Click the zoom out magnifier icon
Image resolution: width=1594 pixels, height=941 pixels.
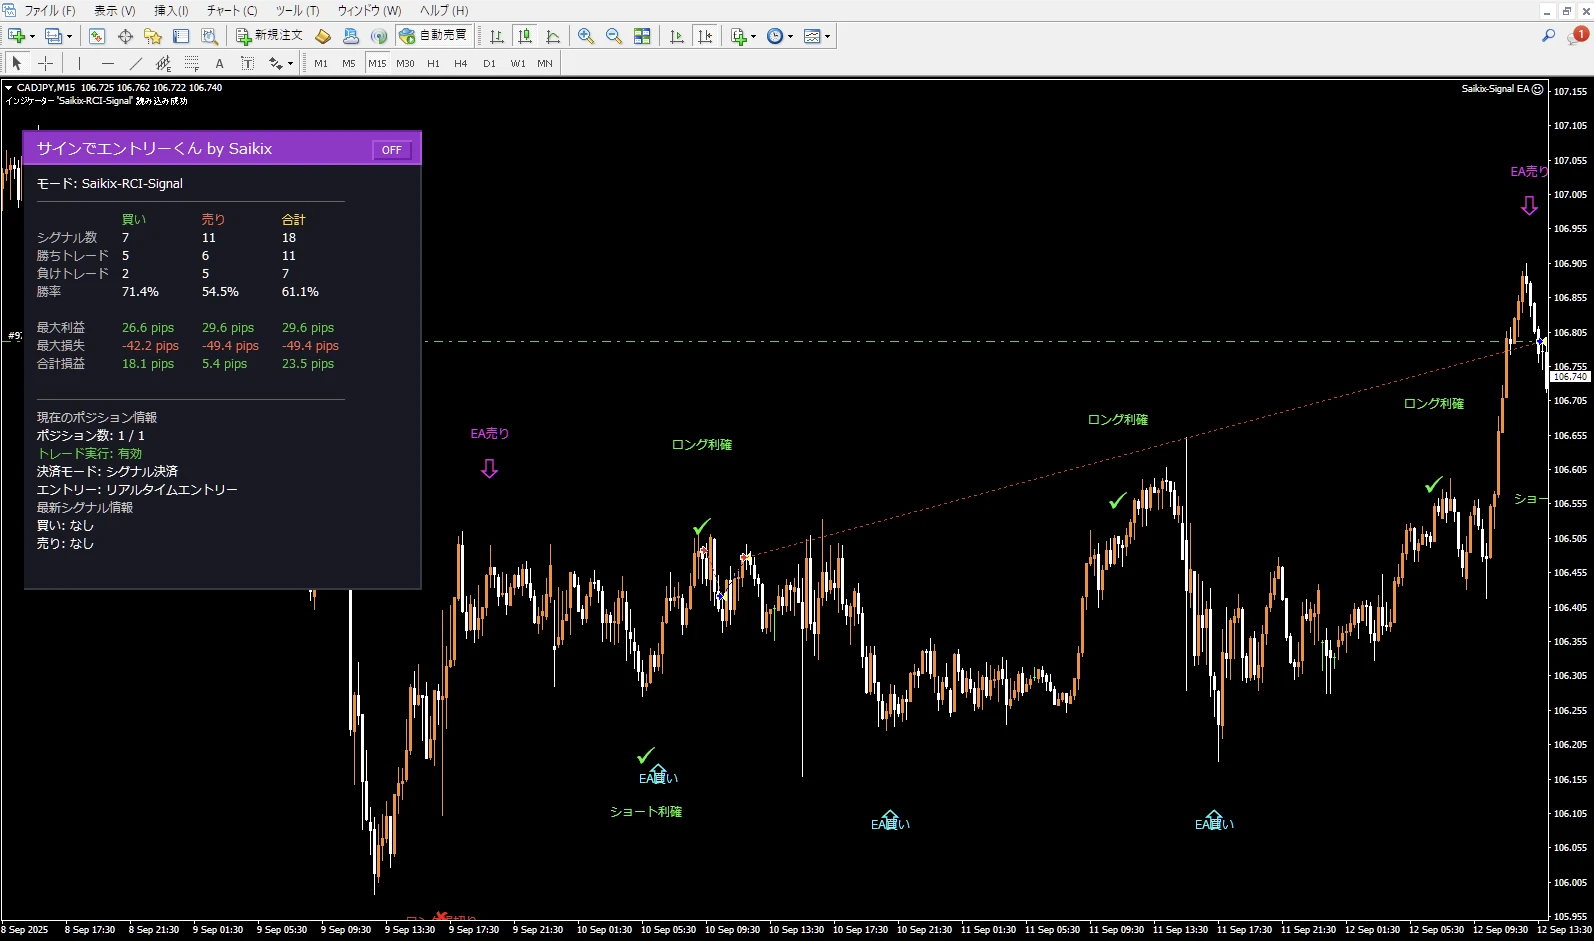pos(614,36)
